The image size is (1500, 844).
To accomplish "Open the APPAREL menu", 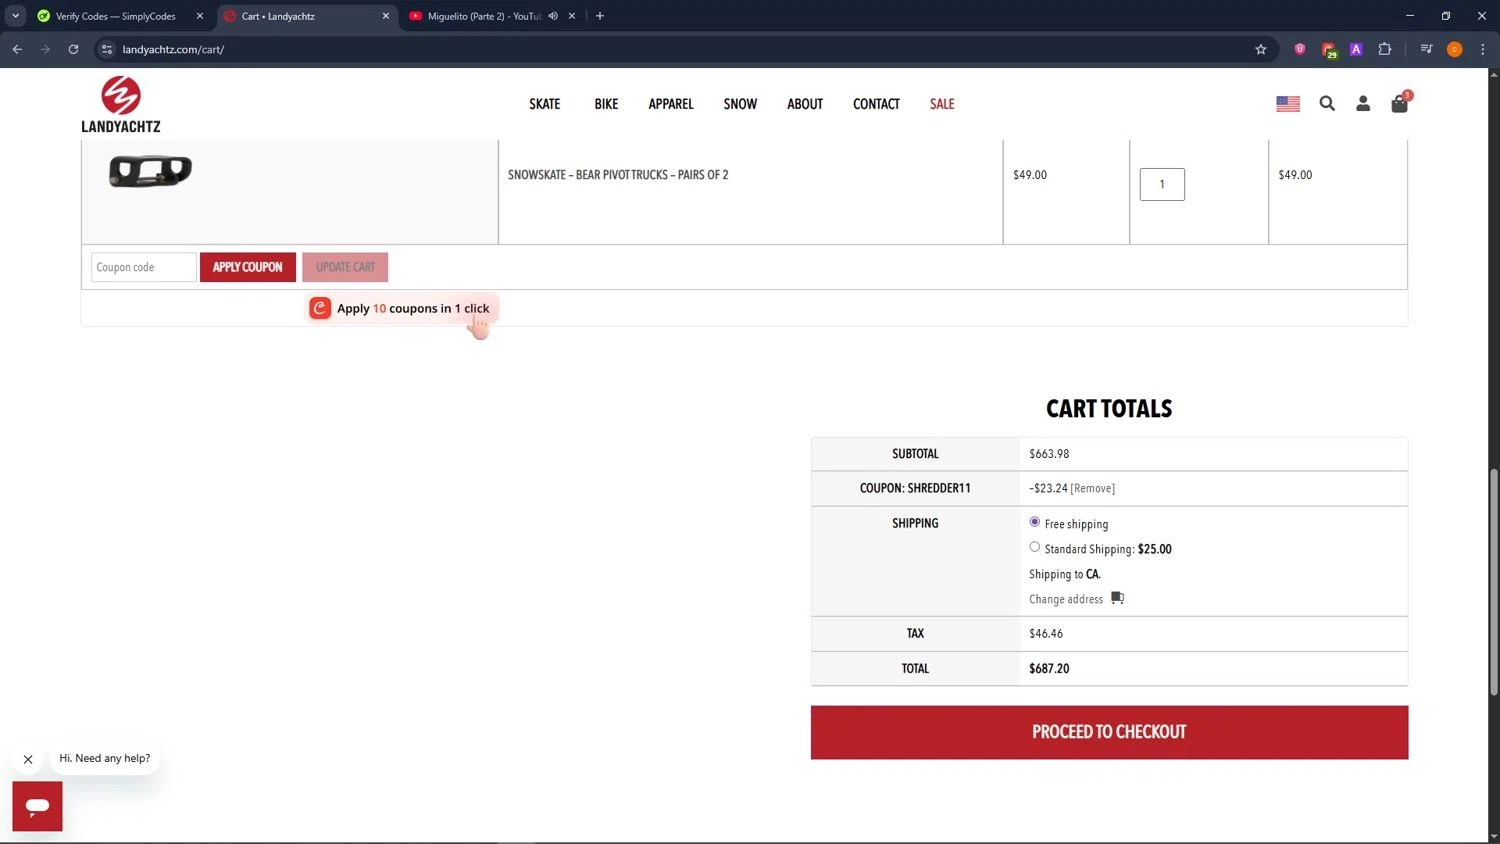I will coord(671,104).
